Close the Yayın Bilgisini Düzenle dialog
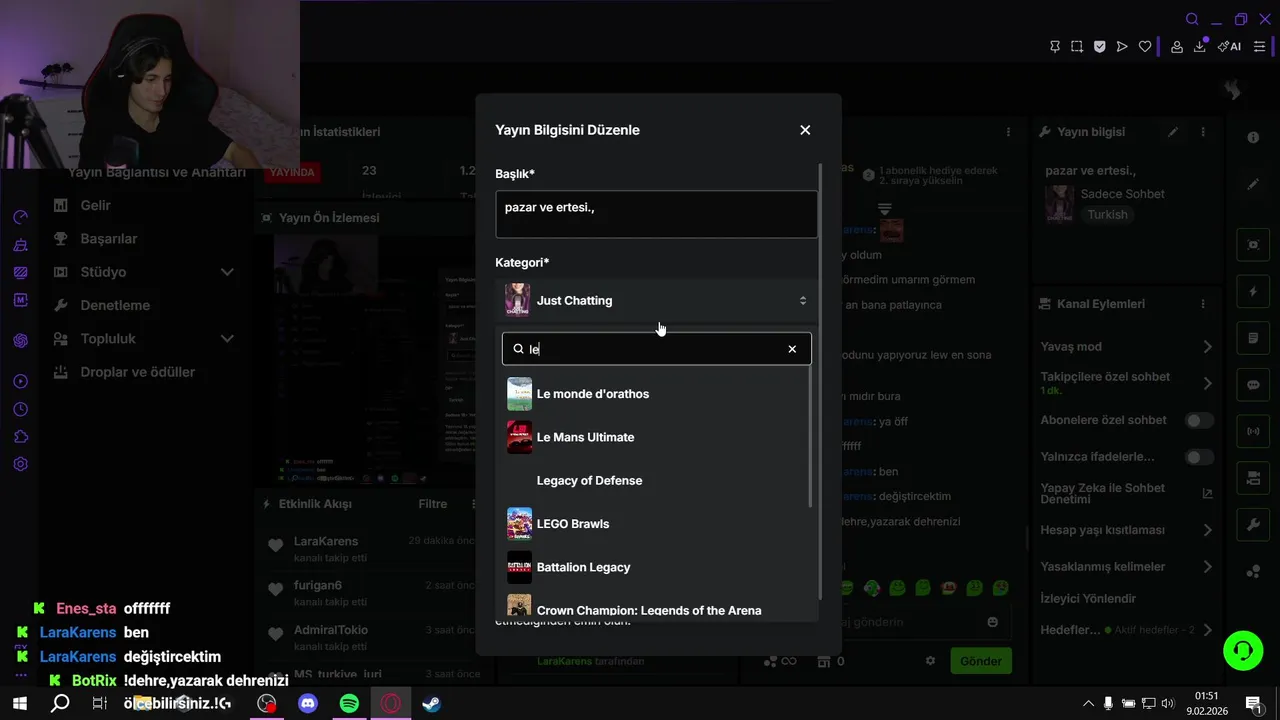The image size is (1280, 720). pos(805,130)
